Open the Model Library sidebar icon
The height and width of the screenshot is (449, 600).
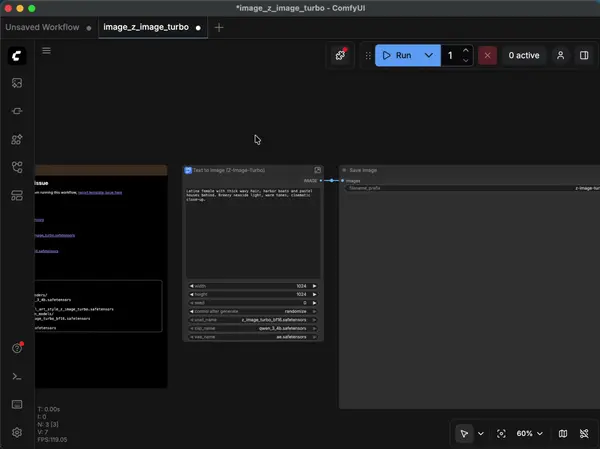(x=17, y=139)
